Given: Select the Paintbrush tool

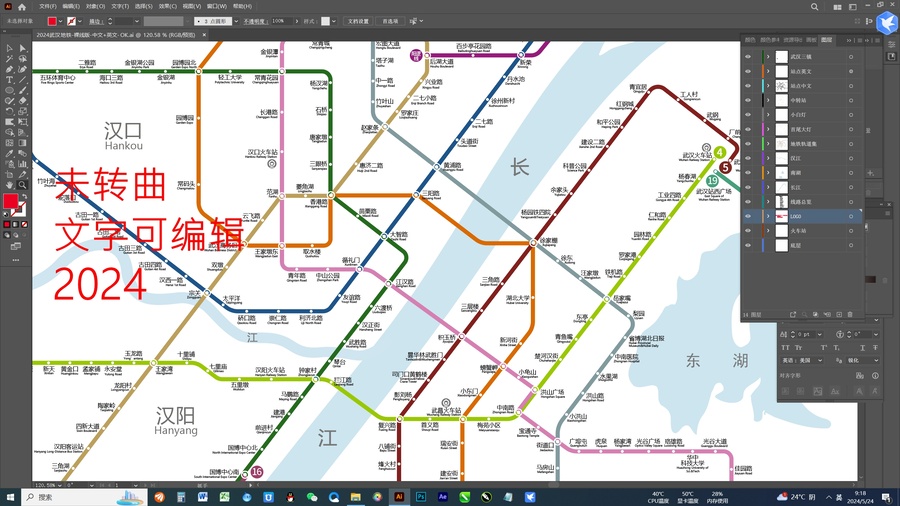Looking at the screenshot, I should 22,90.
